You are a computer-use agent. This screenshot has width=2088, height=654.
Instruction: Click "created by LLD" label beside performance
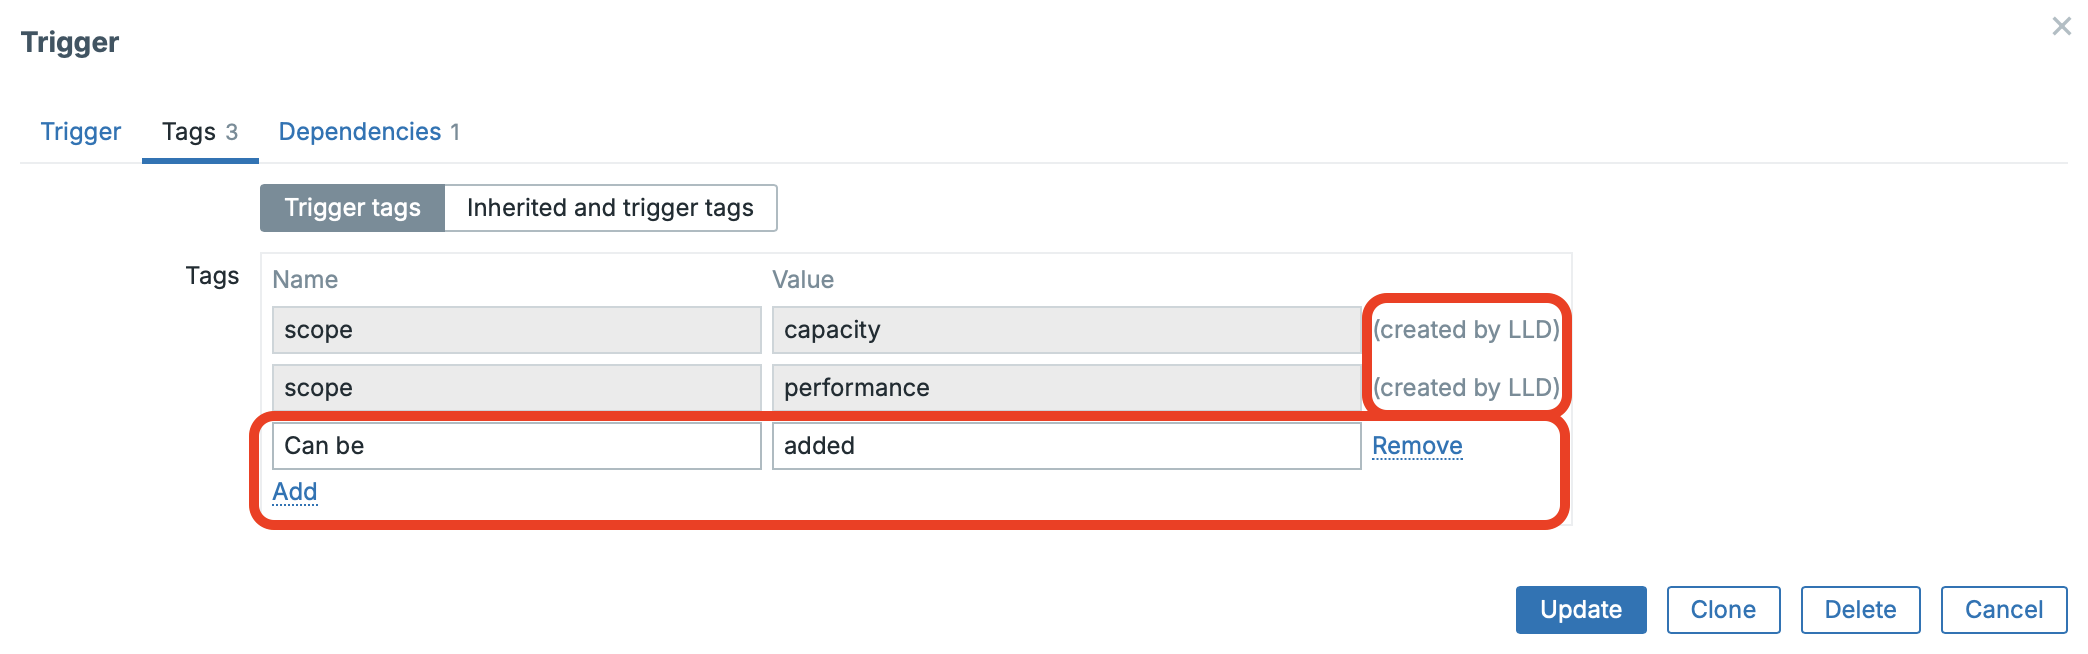click(1466, 388)
